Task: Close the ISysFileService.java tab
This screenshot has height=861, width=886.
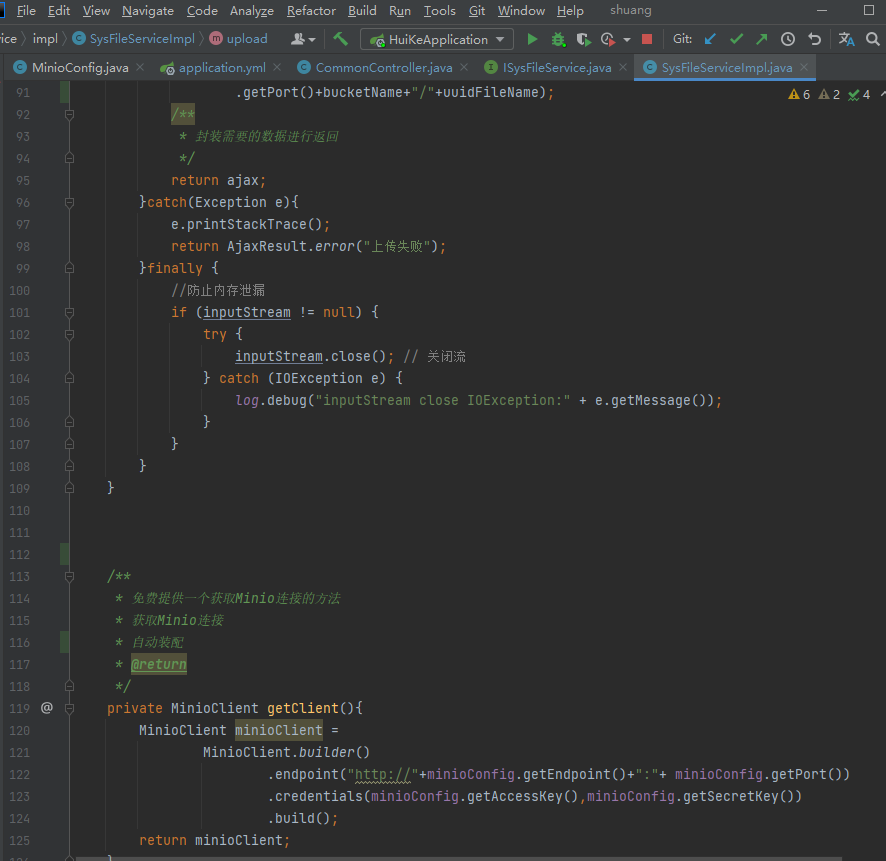Action: tap(623, 67)
